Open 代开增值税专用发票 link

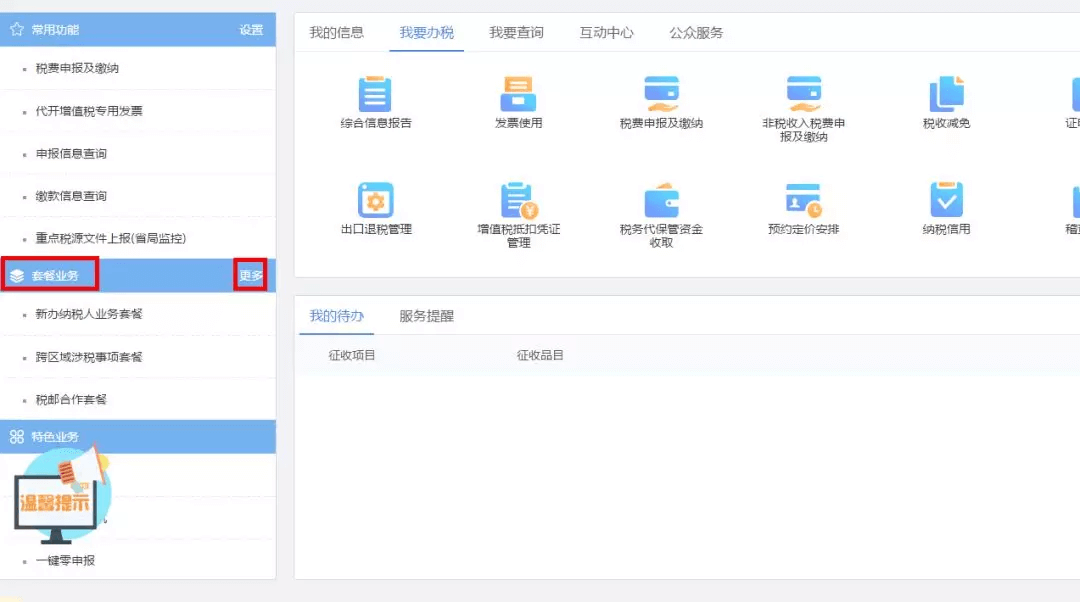click(89, 111)
